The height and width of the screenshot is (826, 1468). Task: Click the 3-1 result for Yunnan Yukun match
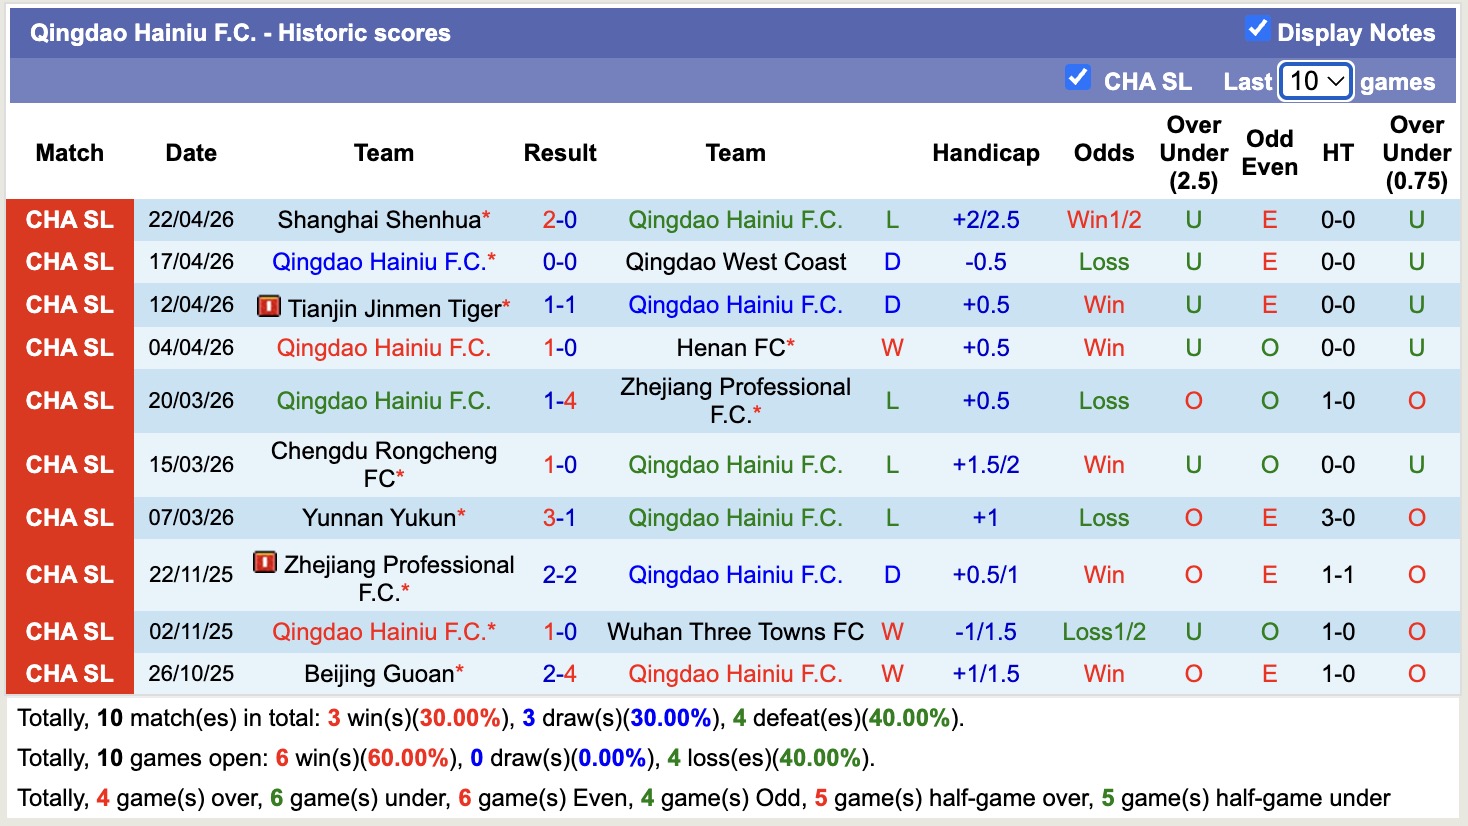pos(559,518)
